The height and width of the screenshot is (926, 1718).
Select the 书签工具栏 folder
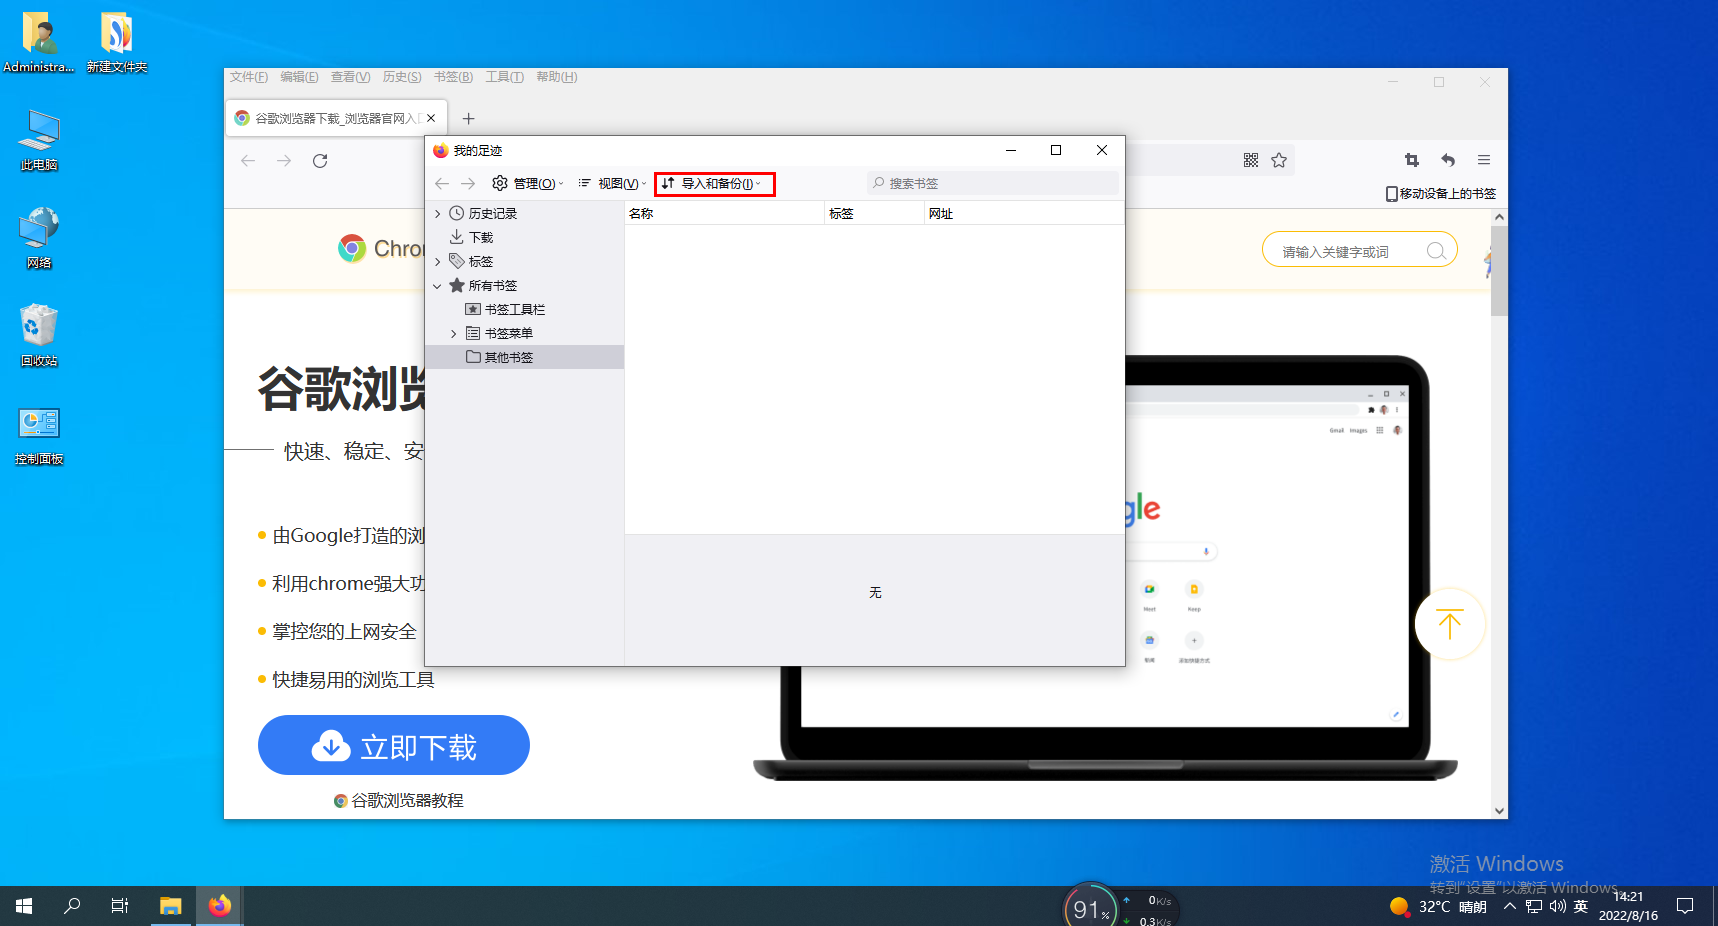(514, 310)
